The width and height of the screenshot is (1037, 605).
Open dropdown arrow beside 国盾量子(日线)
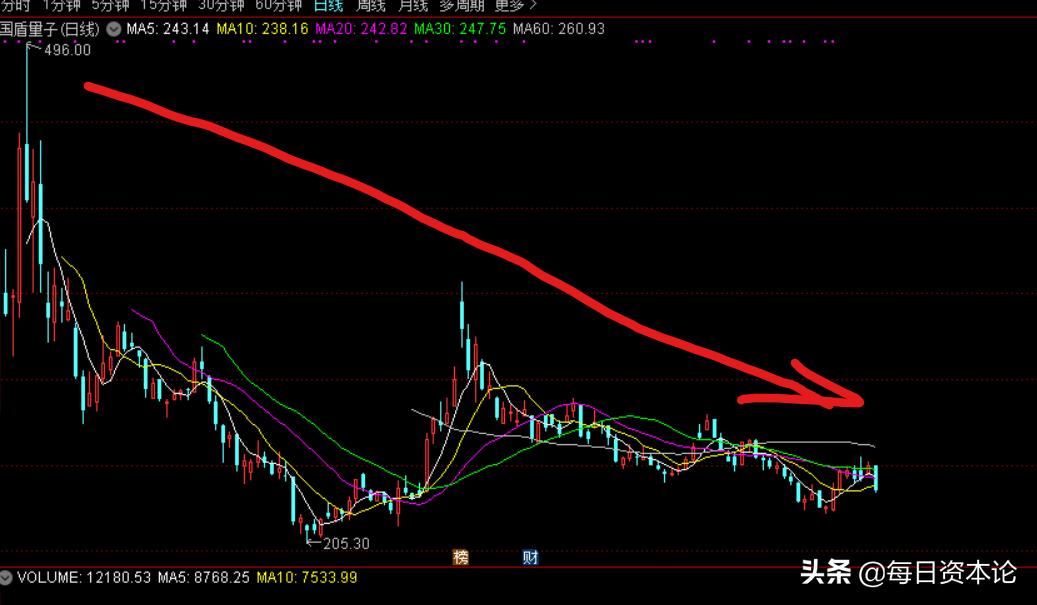pyautogui.click(x=114, y=29)
